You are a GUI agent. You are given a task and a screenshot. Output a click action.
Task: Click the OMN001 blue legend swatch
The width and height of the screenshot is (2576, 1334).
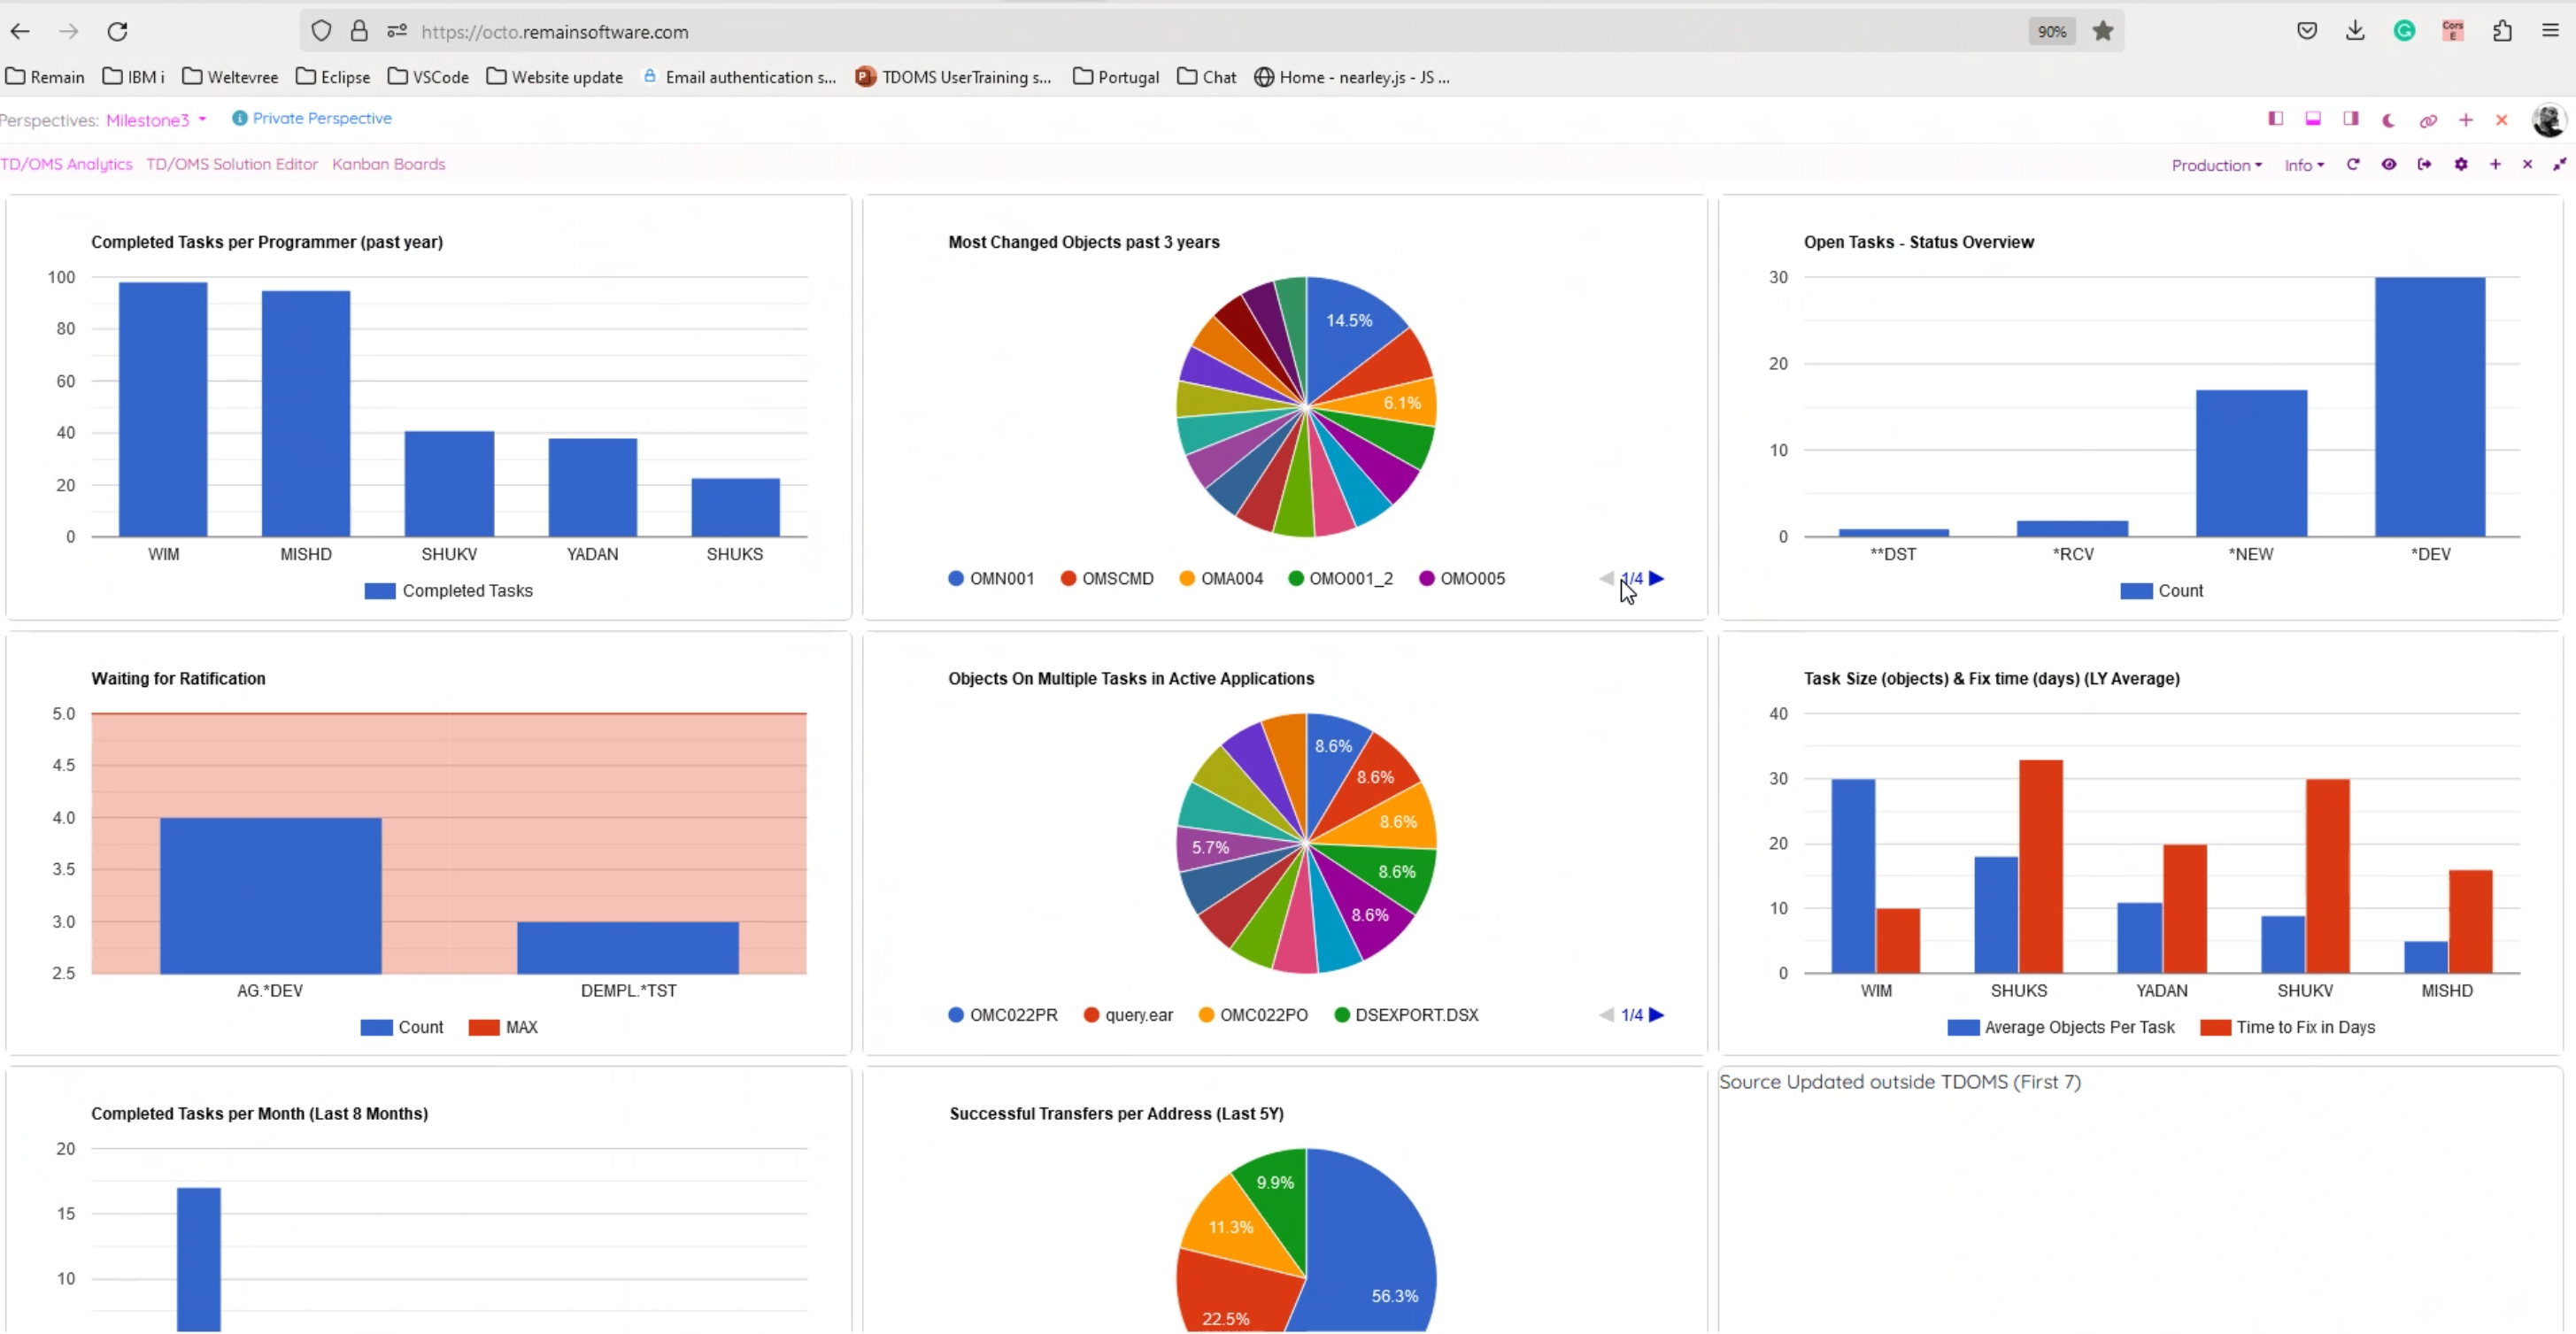point(956,578)
